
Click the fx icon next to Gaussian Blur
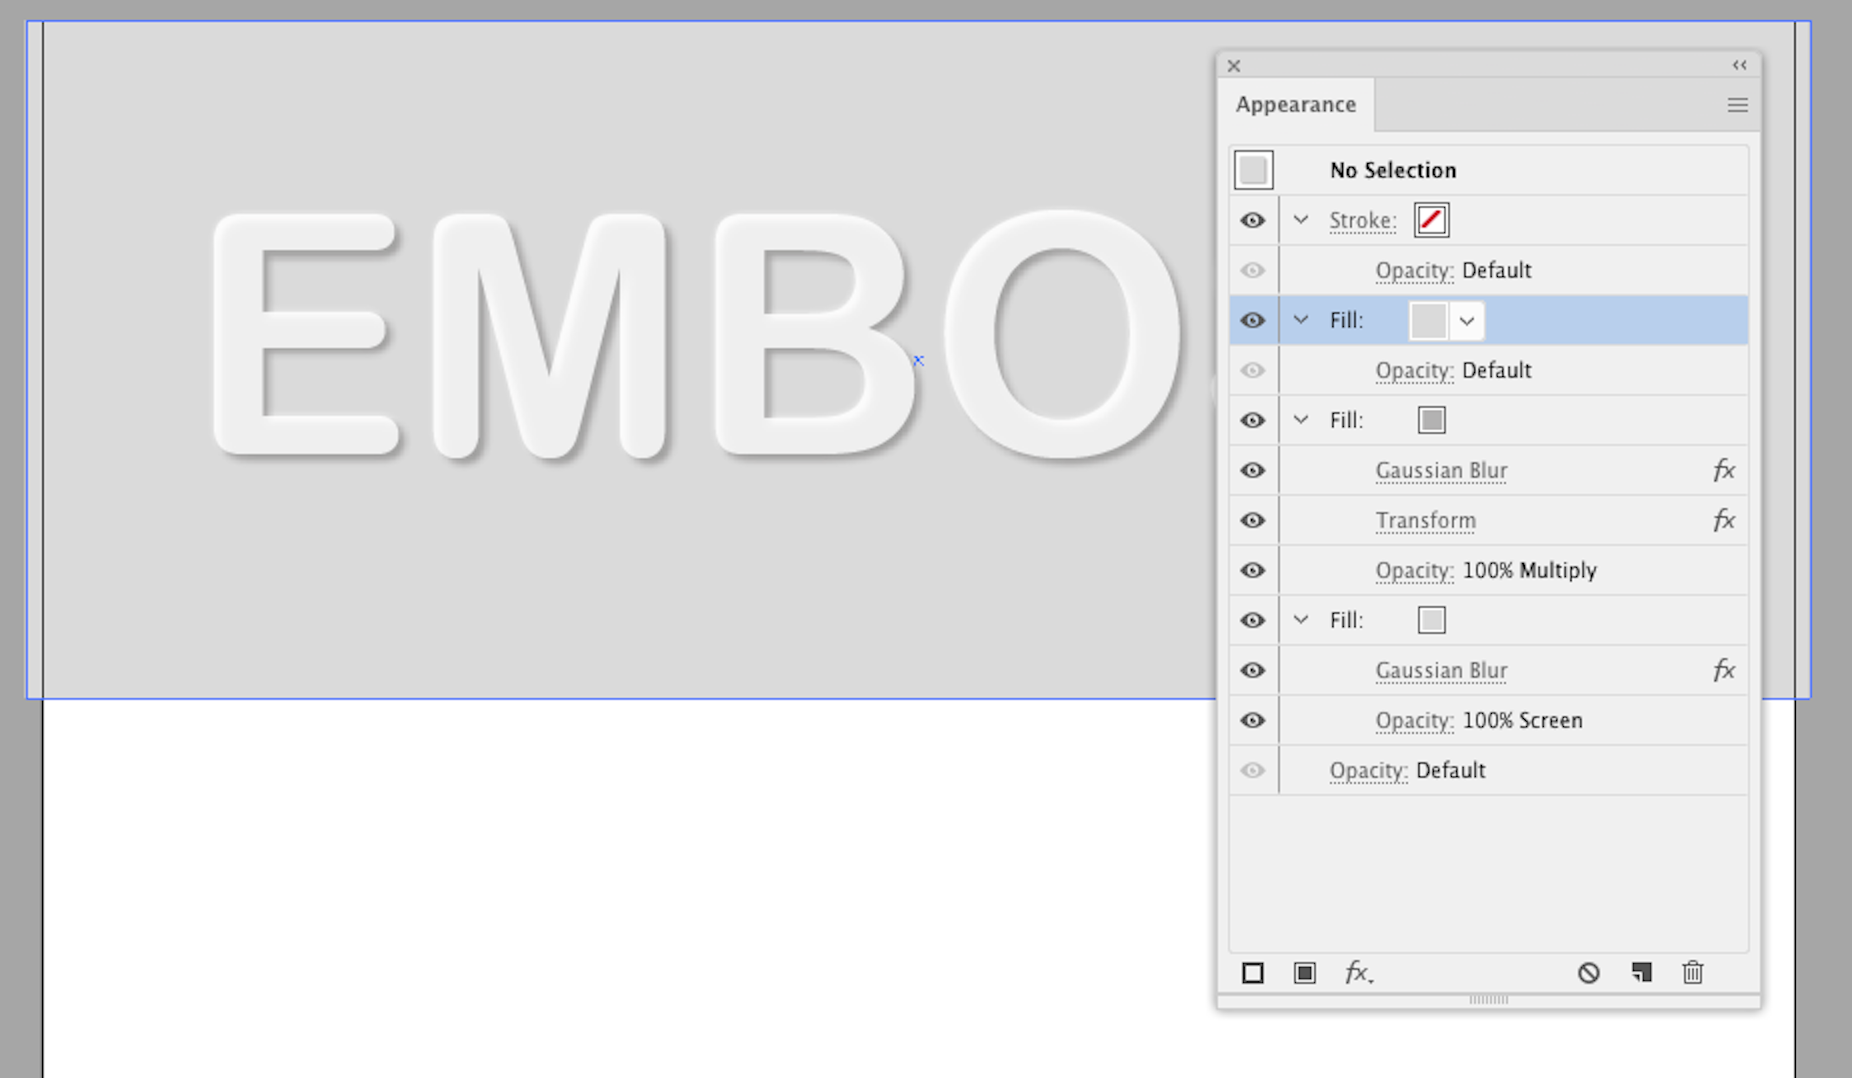coord(1724,470)
